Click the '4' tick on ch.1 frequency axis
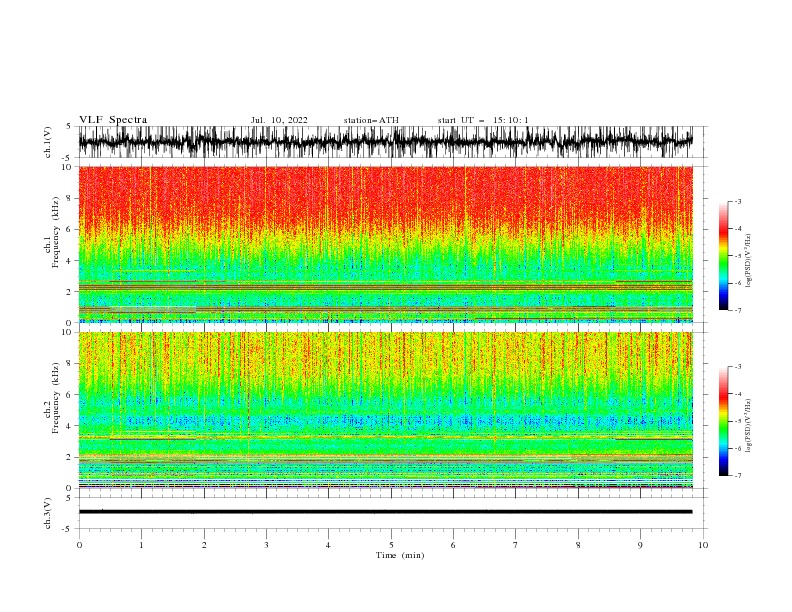Viewport: 792px width, 612px height. pyautogui.click(x=69, y=261)
